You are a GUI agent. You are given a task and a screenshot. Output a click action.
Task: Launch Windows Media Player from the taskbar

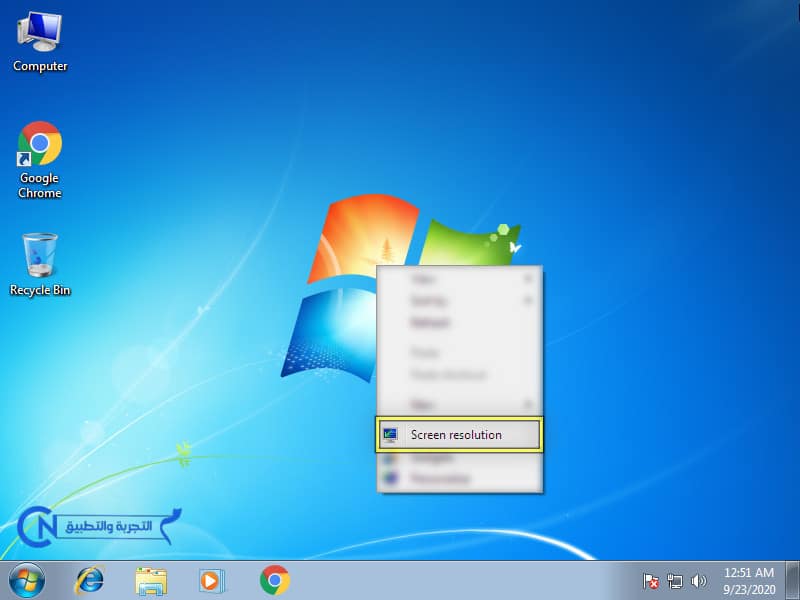coord(211,581)
